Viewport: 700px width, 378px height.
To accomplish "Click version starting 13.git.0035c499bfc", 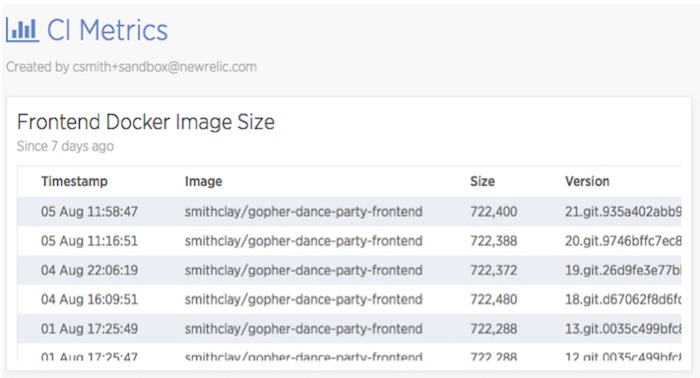I will (x=623, y=328).
